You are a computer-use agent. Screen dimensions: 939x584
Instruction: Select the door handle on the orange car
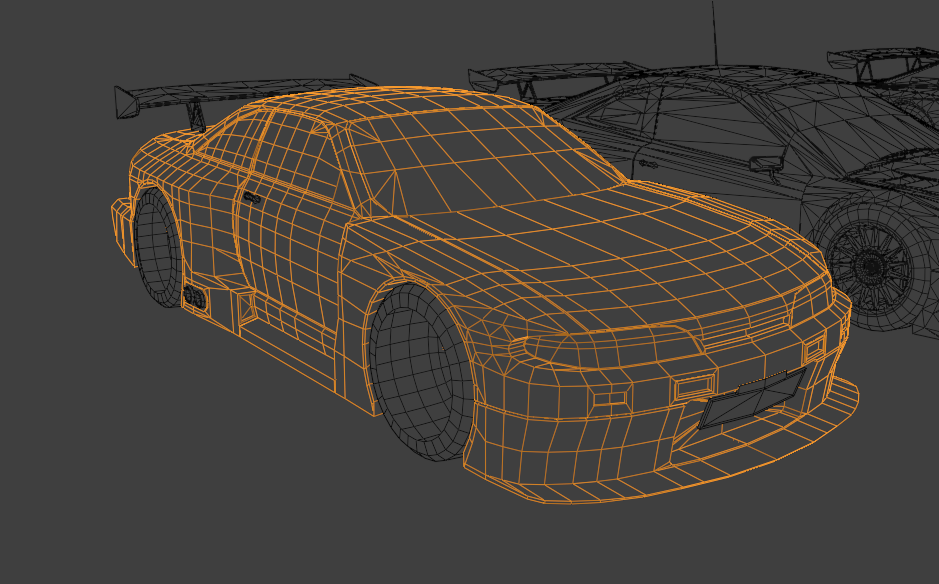252,198
